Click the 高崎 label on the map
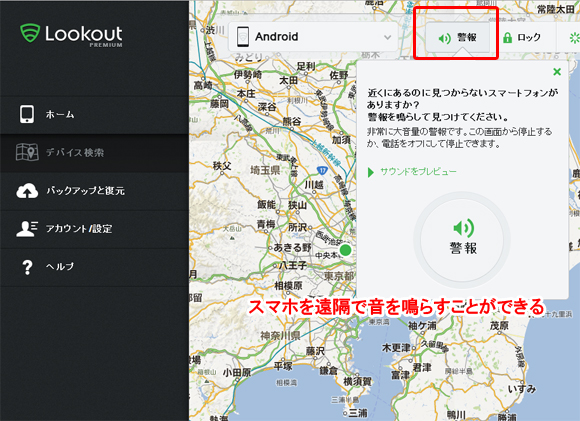This screenshot has height=421, width=580. pos(203,85)
